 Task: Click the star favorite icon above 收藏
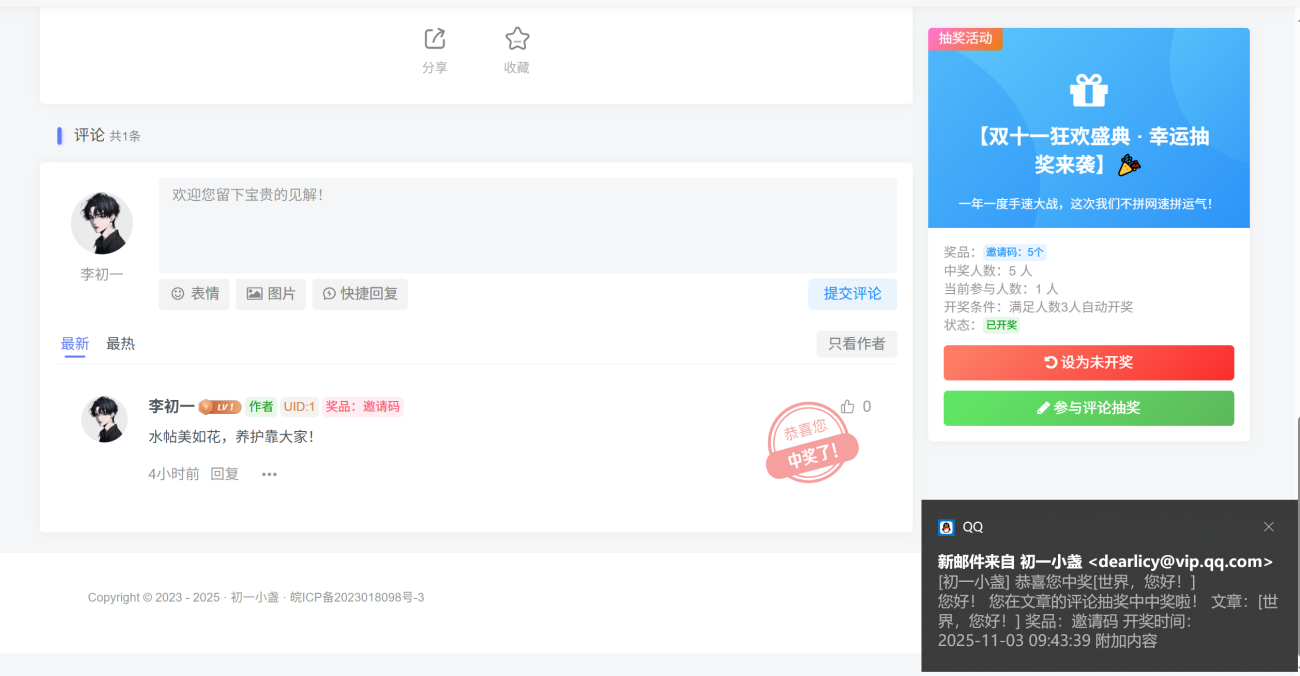click(517, 39)
